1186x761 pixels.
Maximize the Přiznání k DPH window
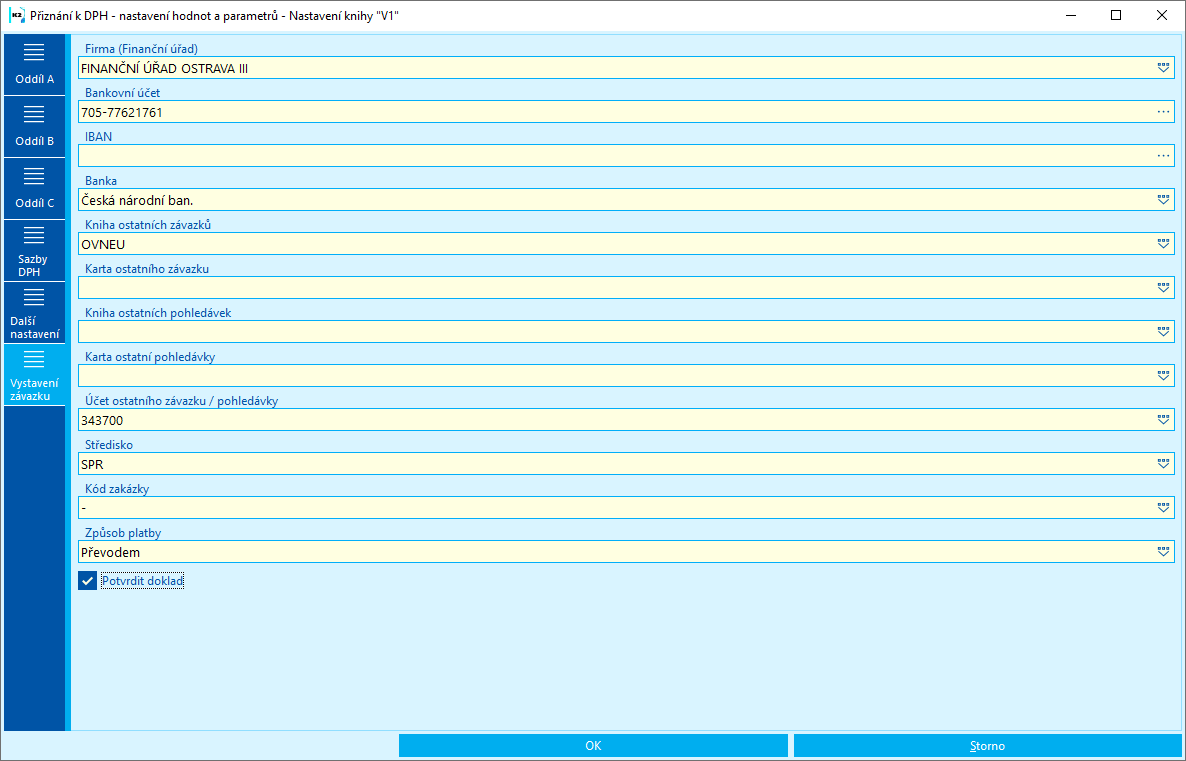pos(1116,15)
